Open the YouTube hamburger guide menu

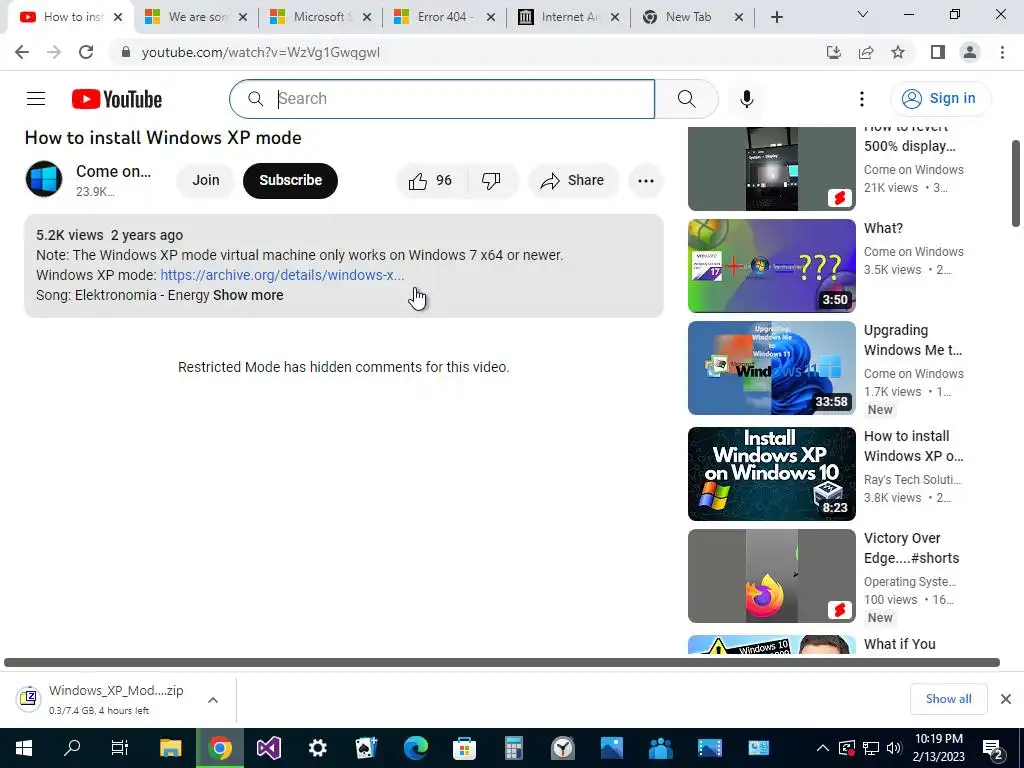[x=36, y=99]
